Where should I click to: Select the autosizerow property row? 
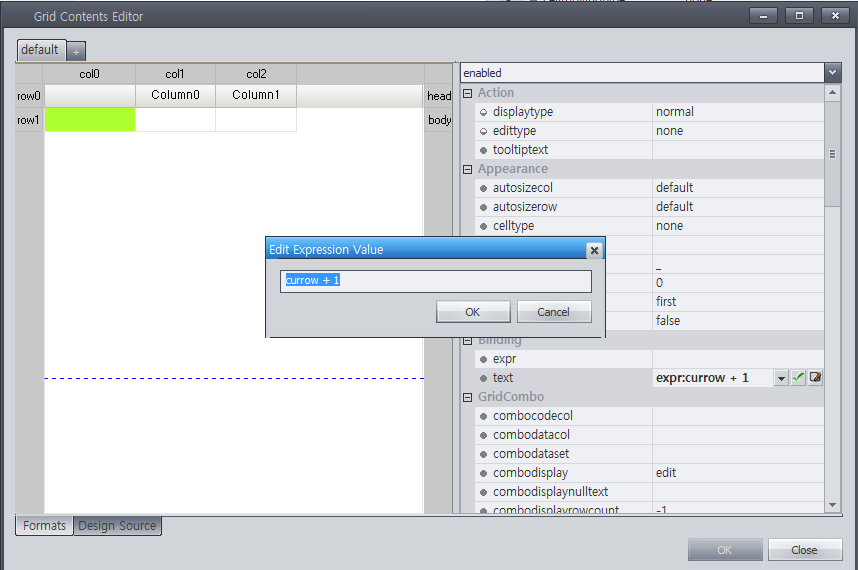coord(650,207)
